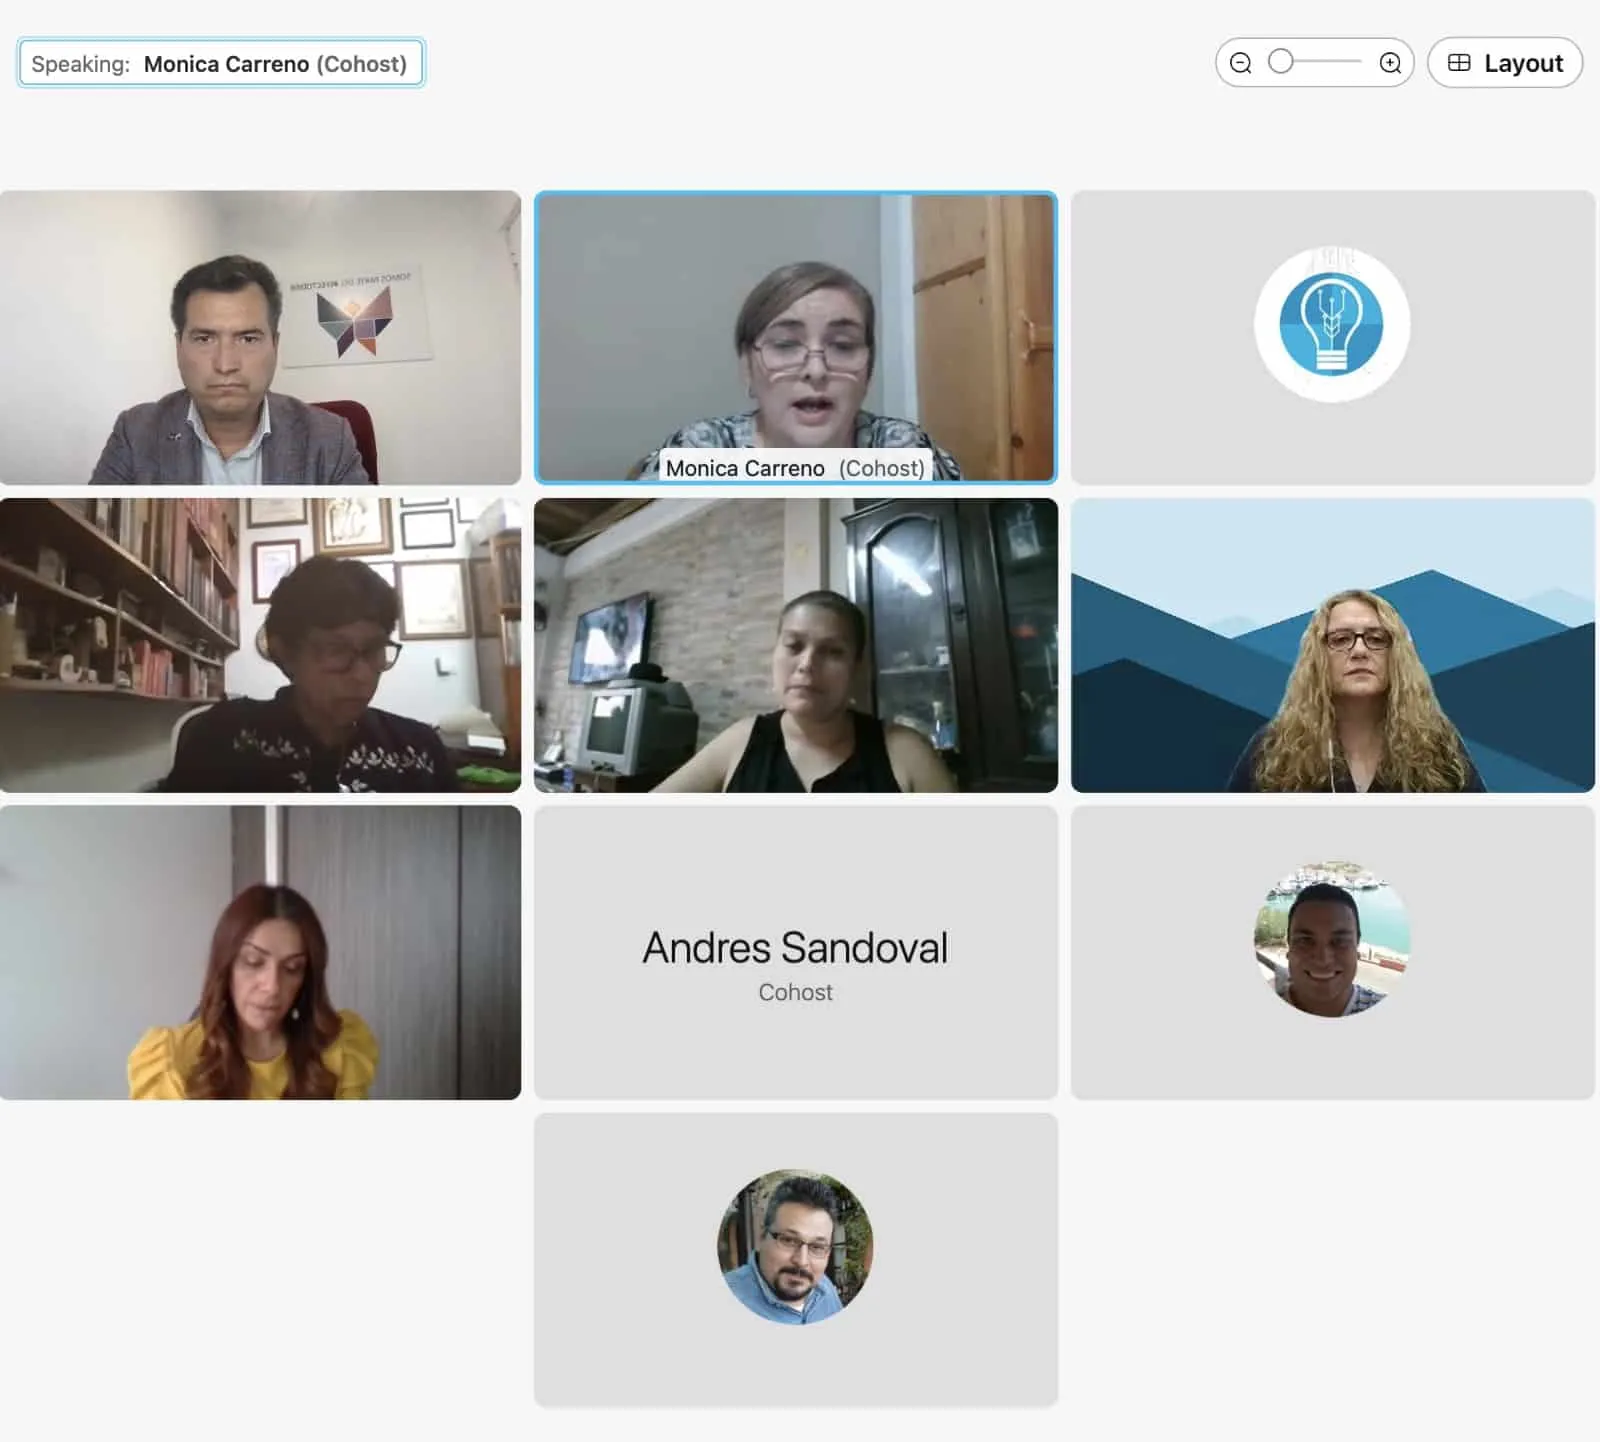Click the right end of zoom slider track
The image size is (1600, 1442).
click(1358, 62)
